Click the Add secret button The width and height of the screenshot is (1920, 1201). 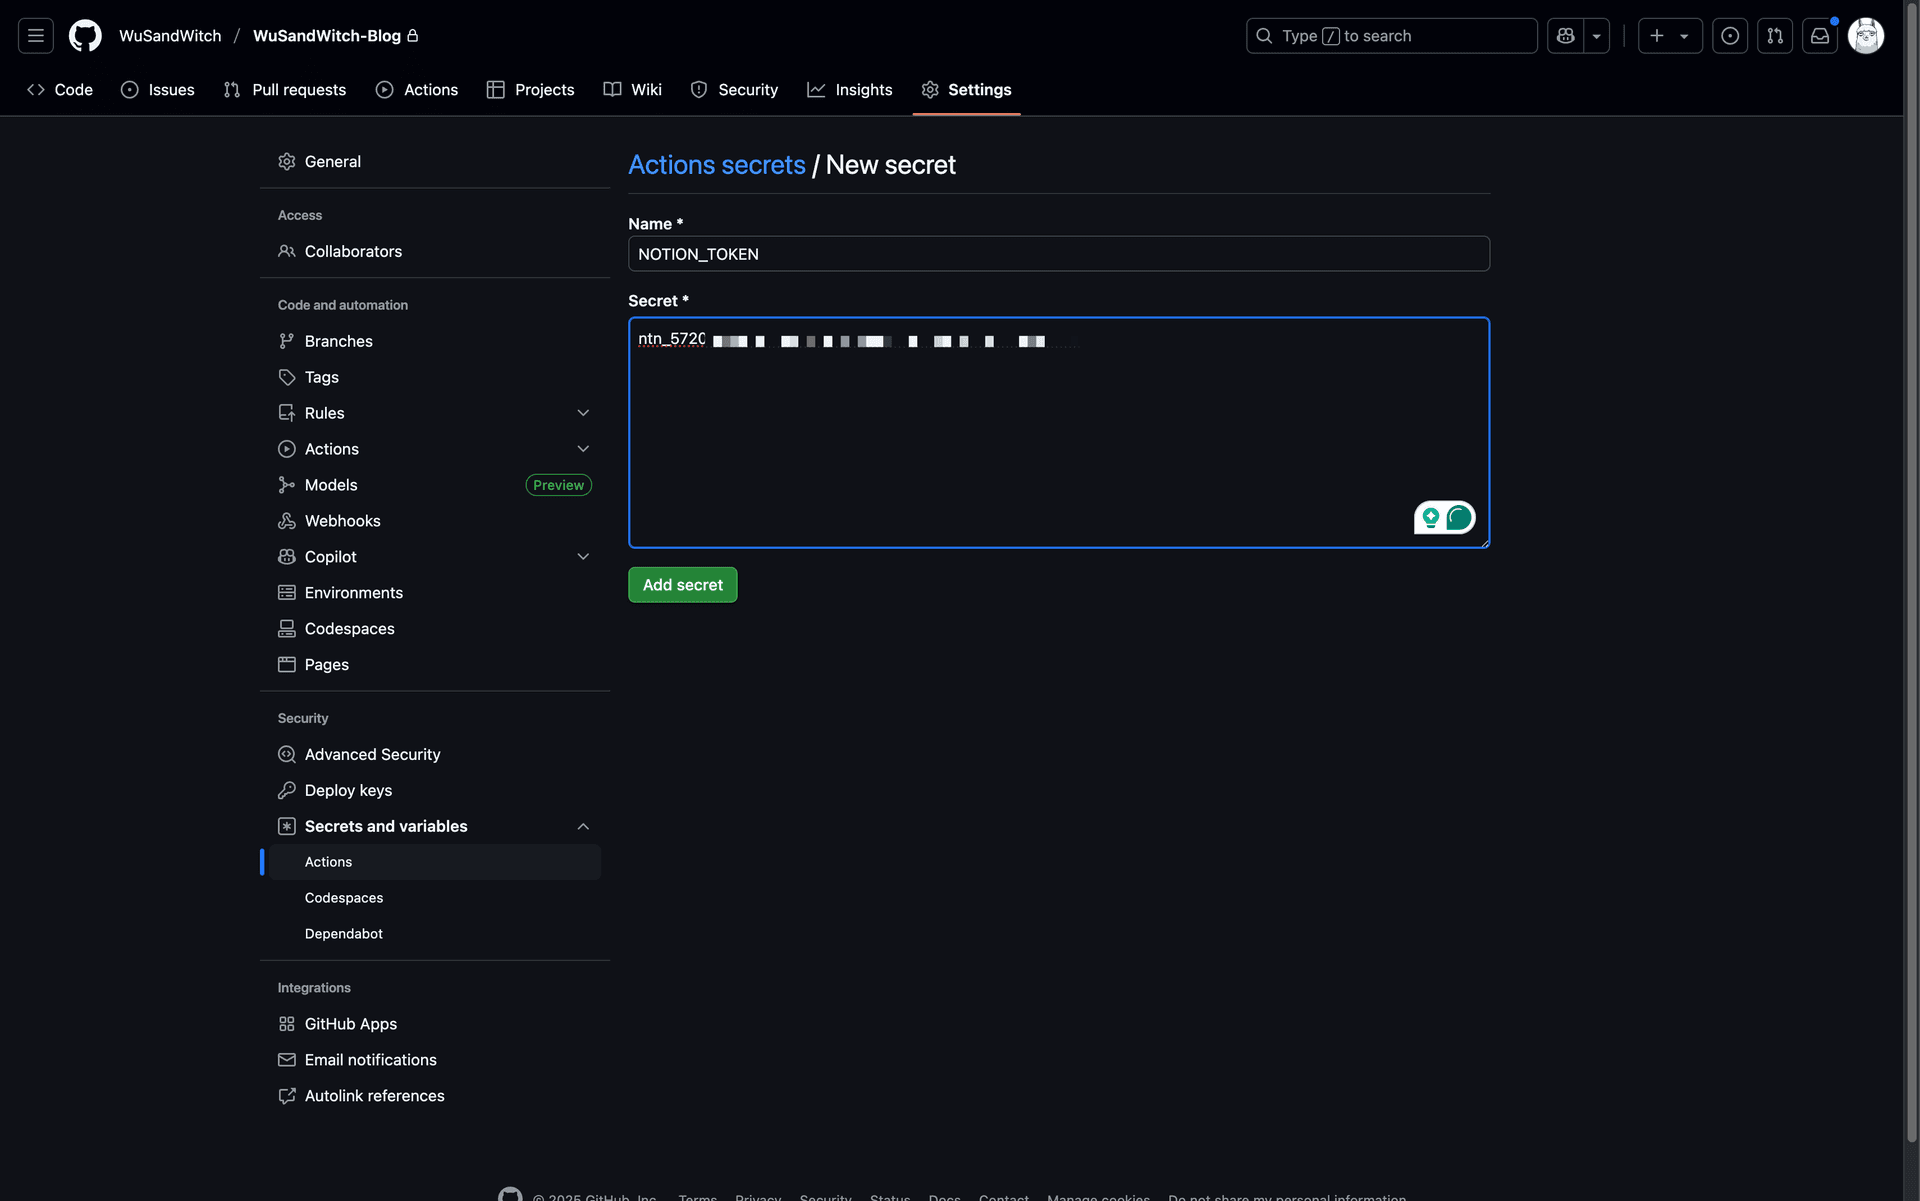pos(682,585)
